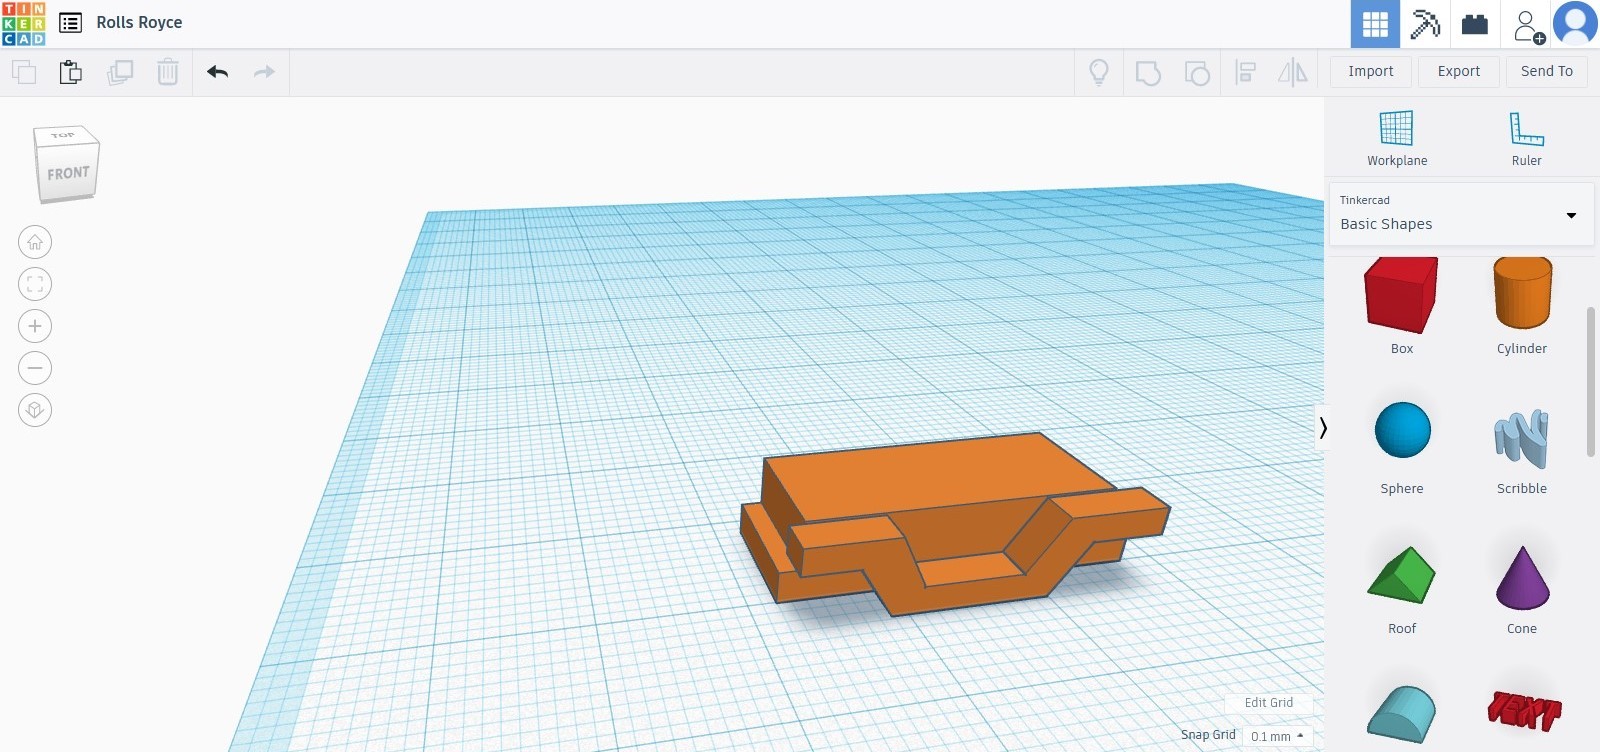Undo the last action
This screenshot has height=752, width=1600.
point(218,72)
